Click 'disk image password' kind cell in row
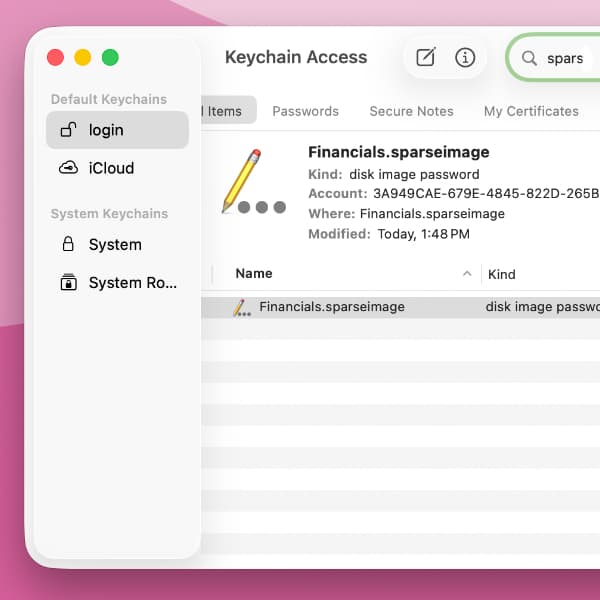The width and height of the screenshot is (600, 600). pos(543,307)
